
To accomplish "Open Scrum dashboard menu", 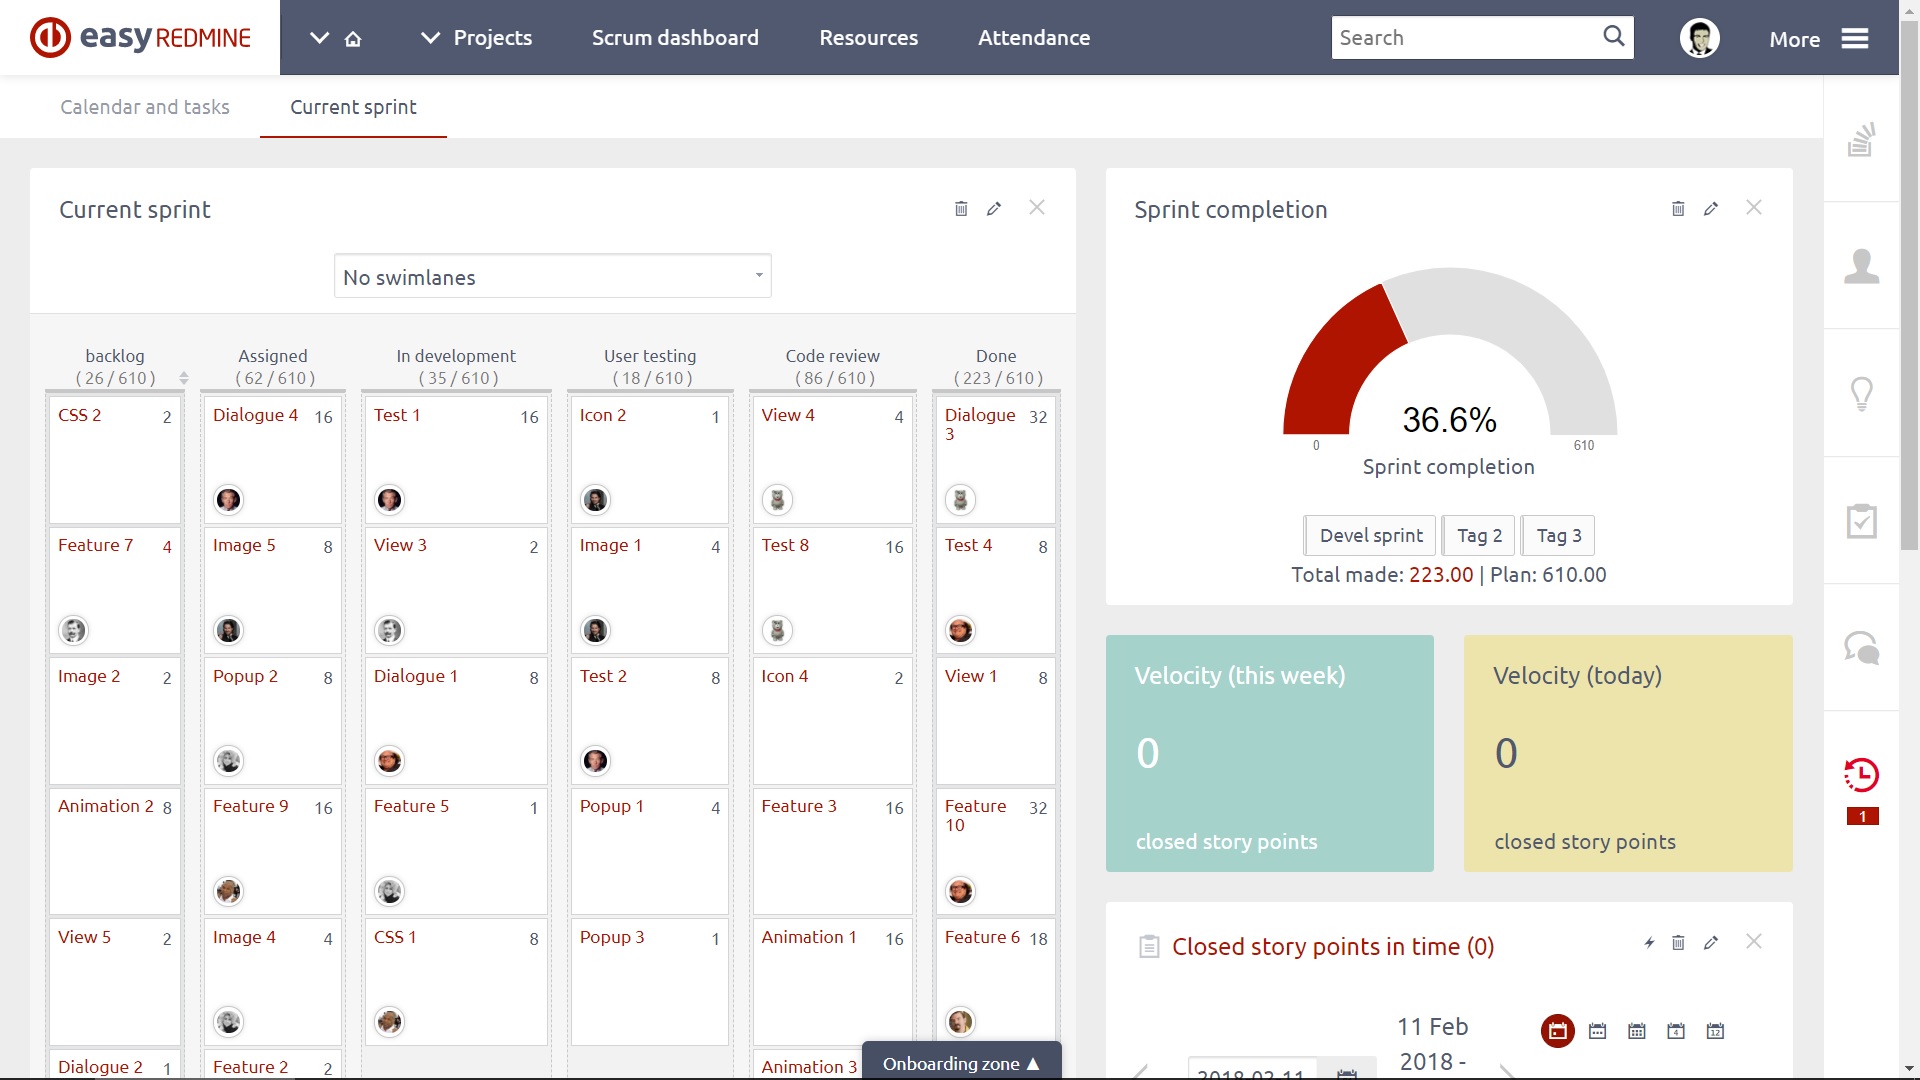I will click(x=675, y=38).
